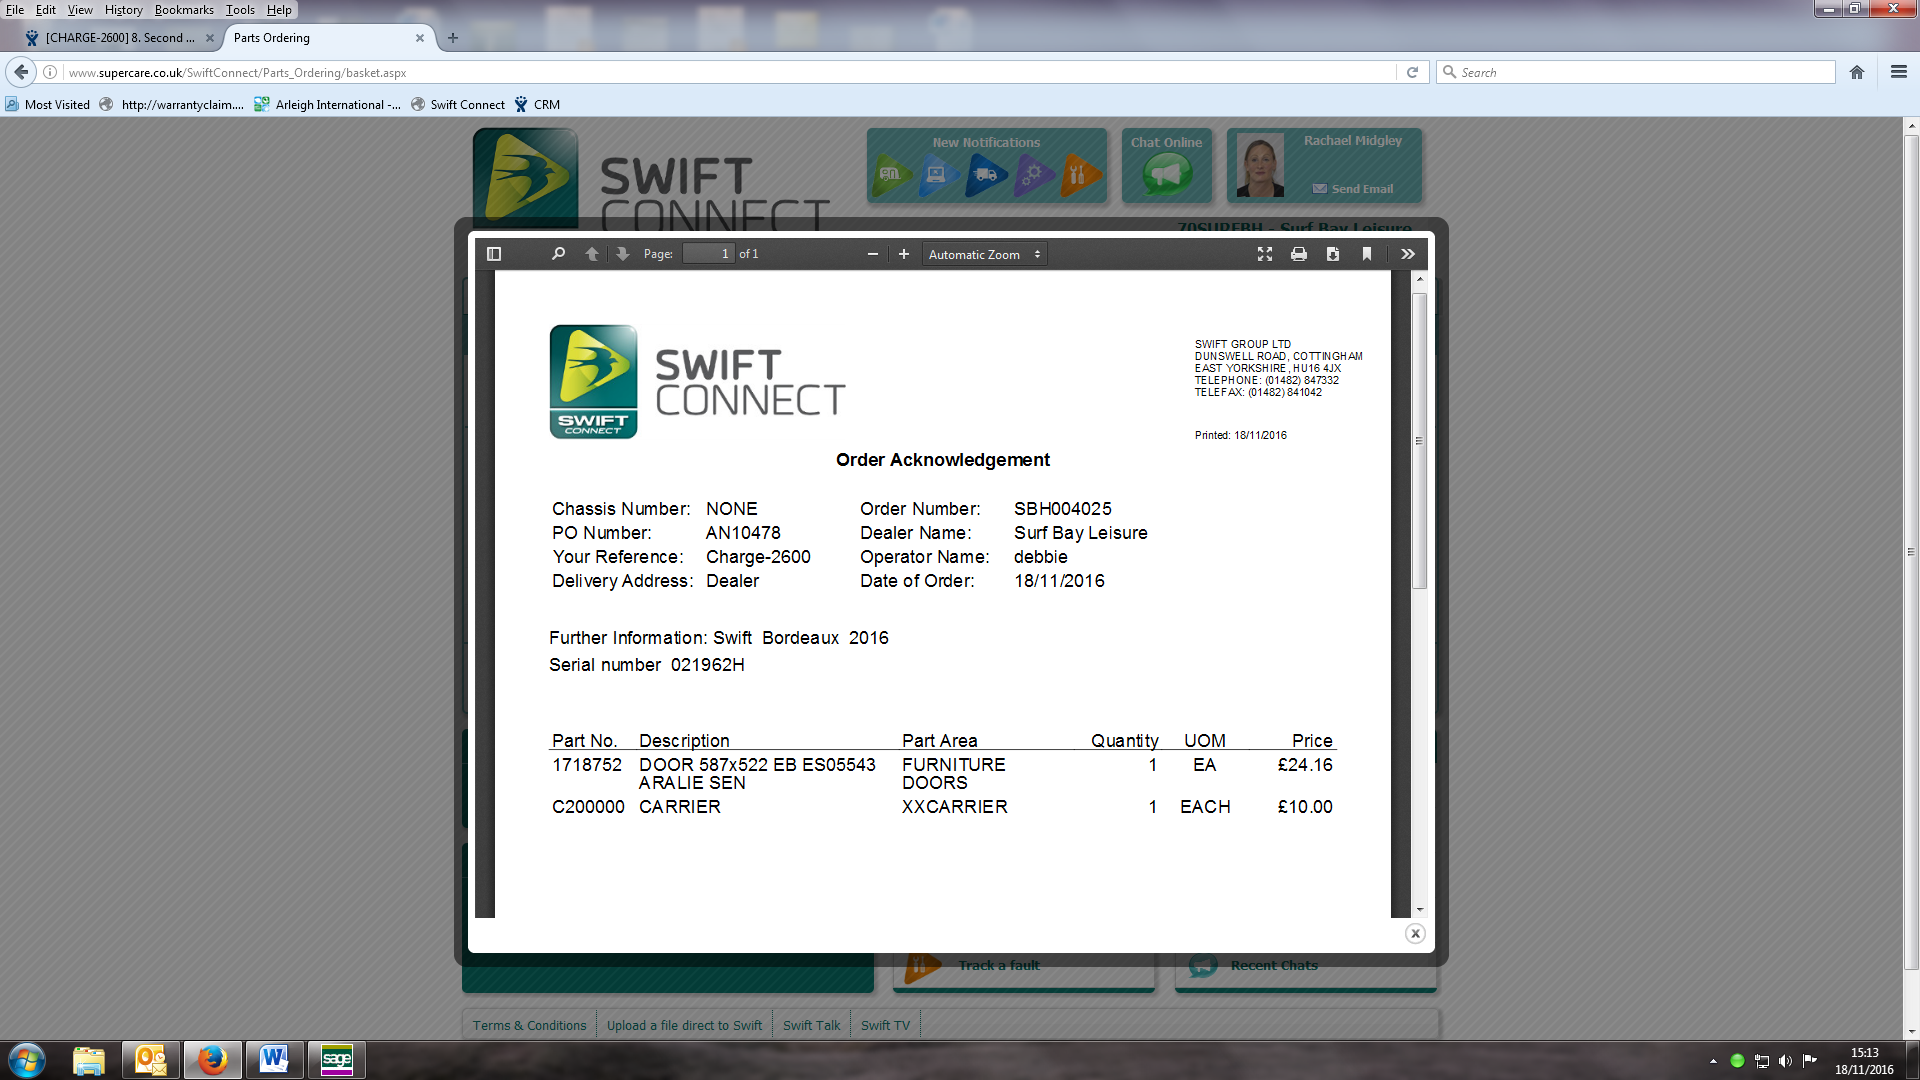Image resolution: width=1920 pixels, height=1080 pixels.
Task: Open the Bookmarks menu
Action: 184,10
